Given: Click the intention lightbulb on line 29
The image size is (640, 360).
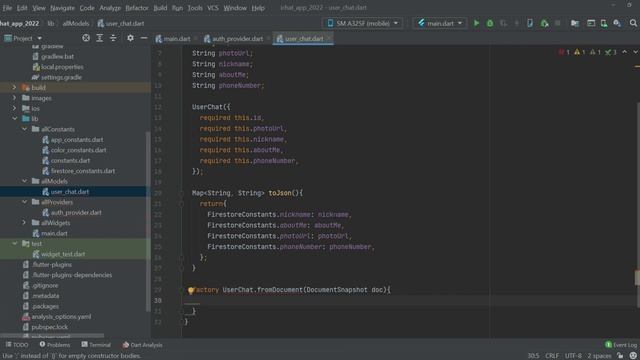Looking at the screenshot, I should (190, 290).
